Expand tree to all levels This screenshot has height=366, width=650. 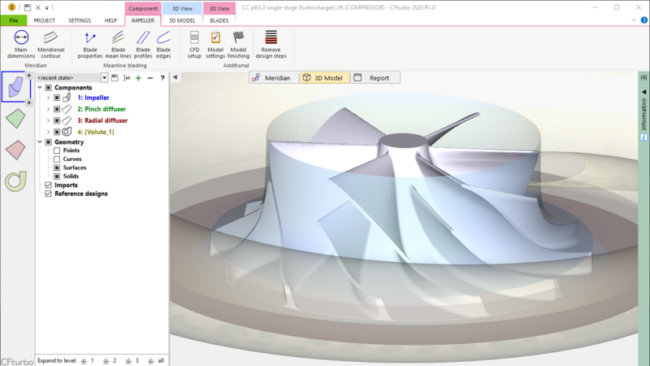pos(157,361)
